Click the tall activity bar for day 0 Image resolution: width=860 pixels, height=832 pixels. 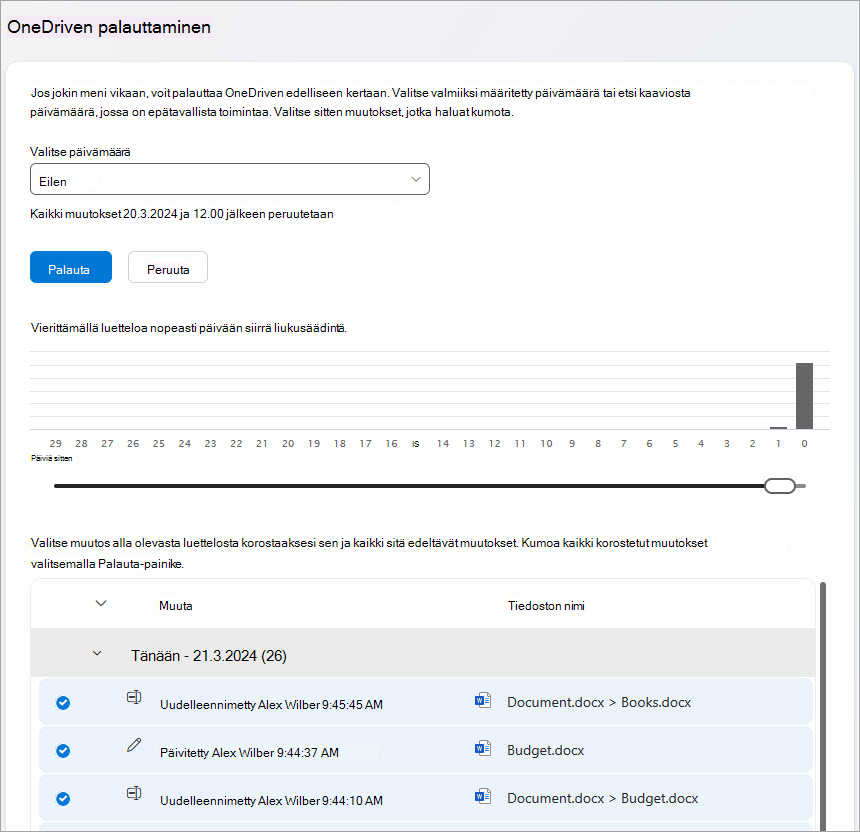pyautogui.click(x=804, y=396)
